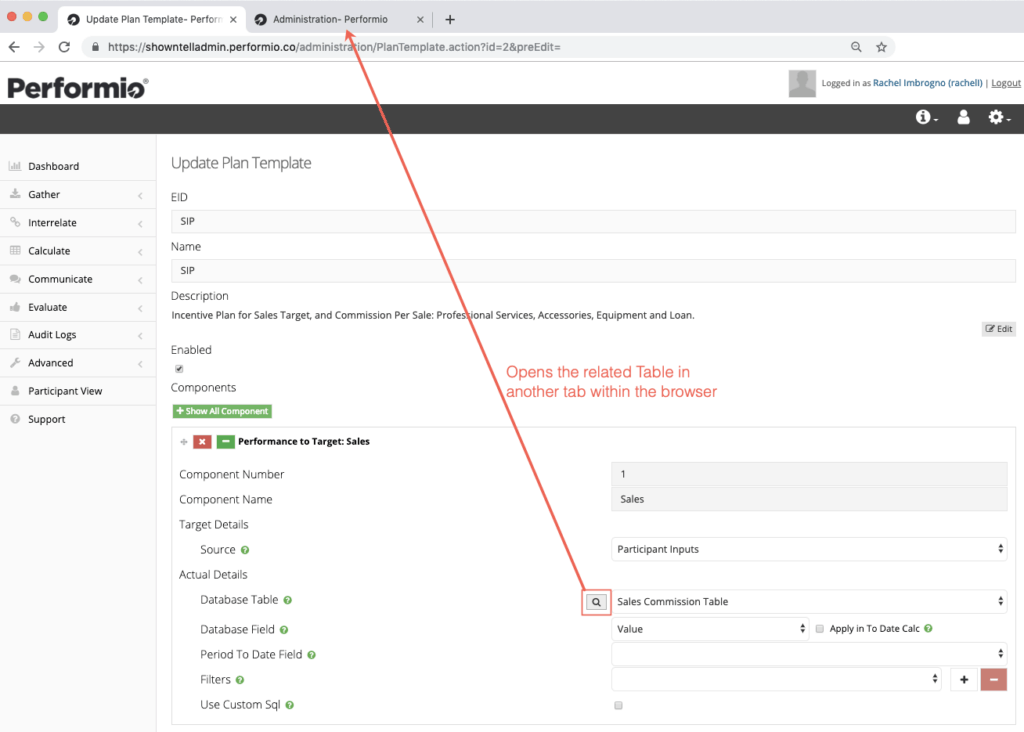Expand the Calculate sidebar menu
This screenshot has height=732, width=1024.
point(78,251)
